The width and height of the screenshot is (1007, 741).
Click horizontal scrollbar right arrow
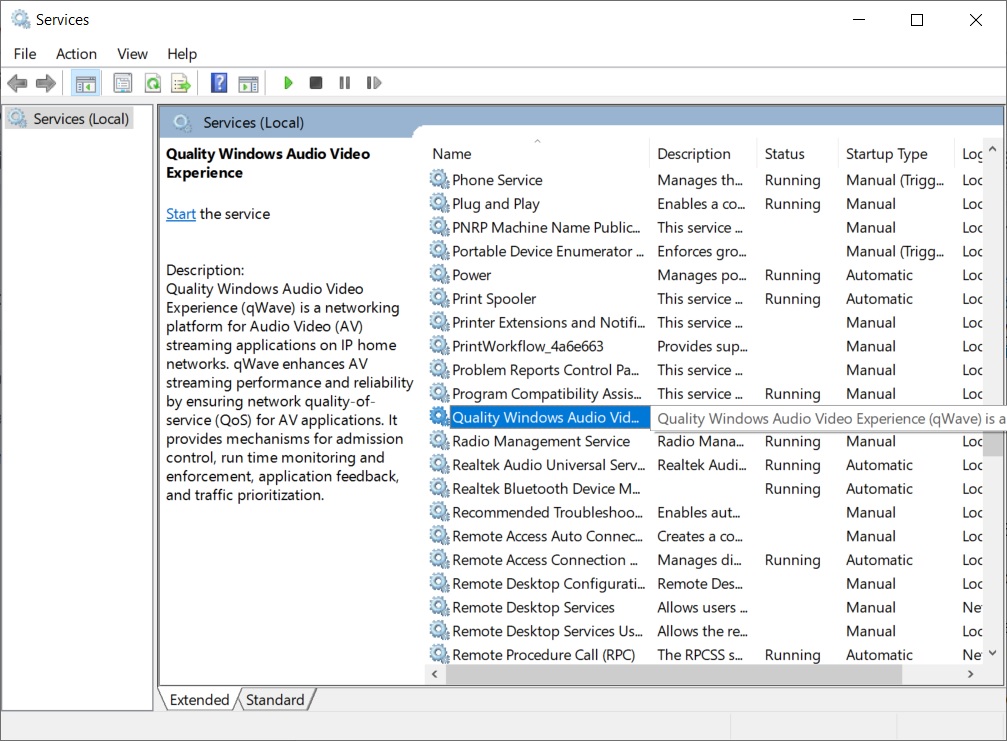pos(970,674)
